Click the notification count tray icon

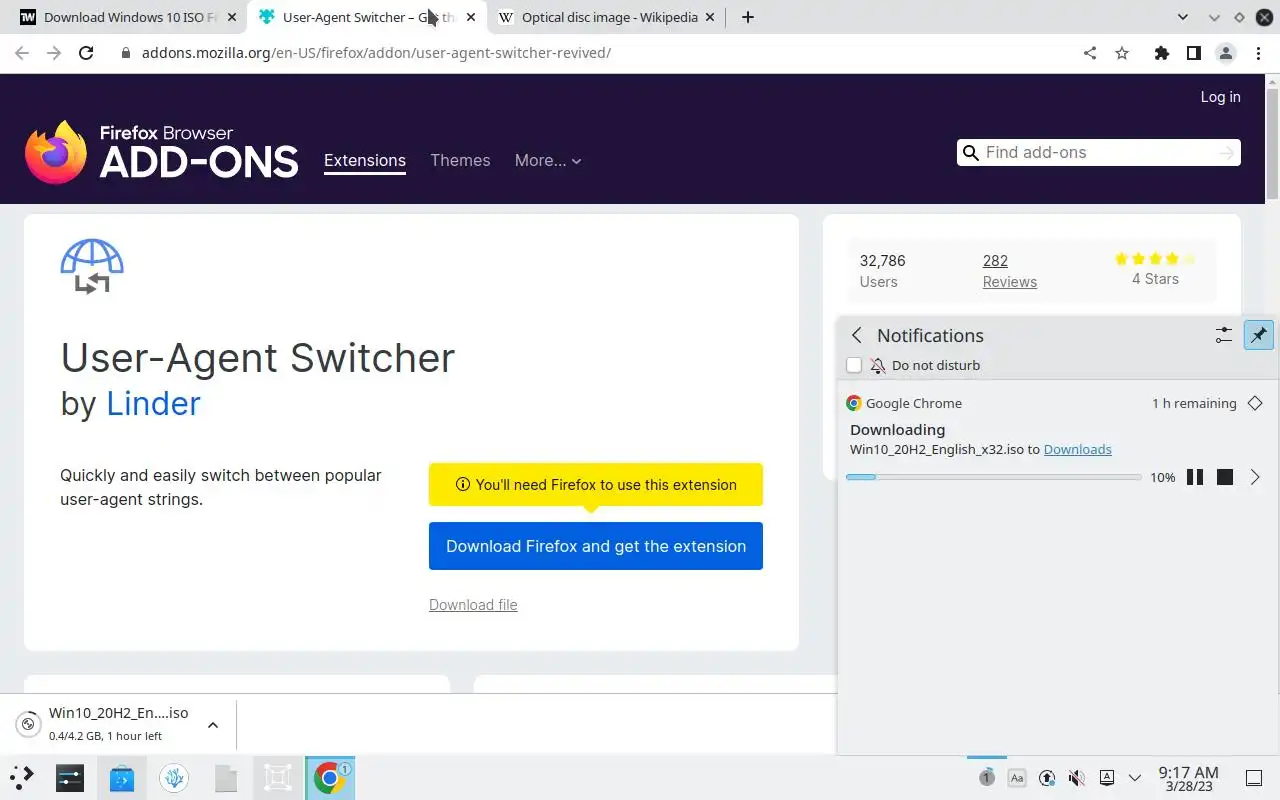(986, 777)
